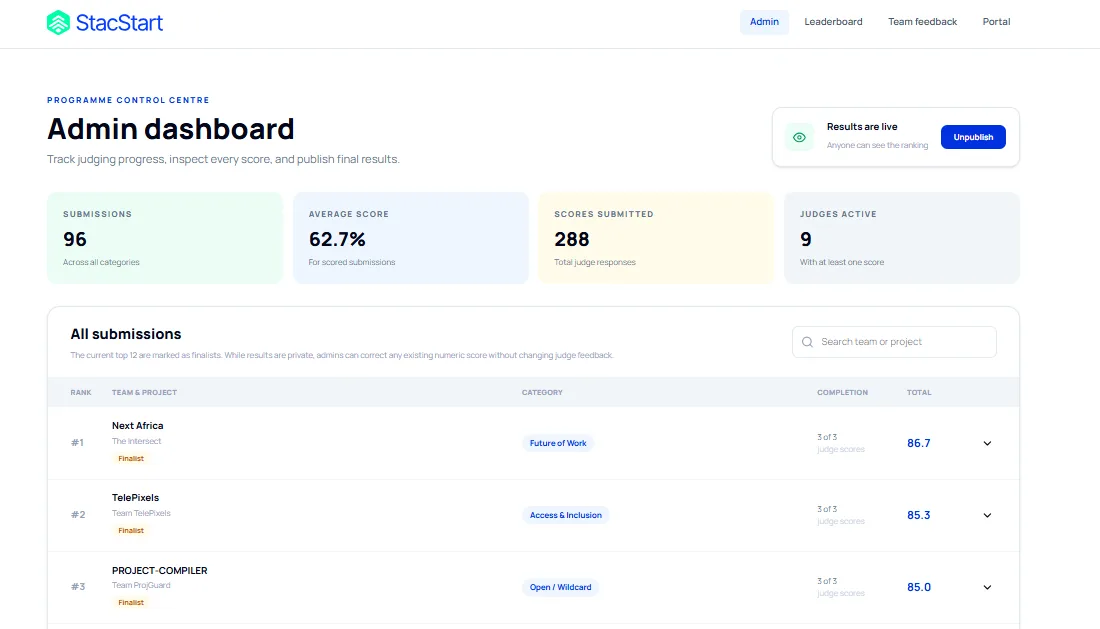
Task: Click the Submissions 96 stat card
Action: tap(165, 238)
